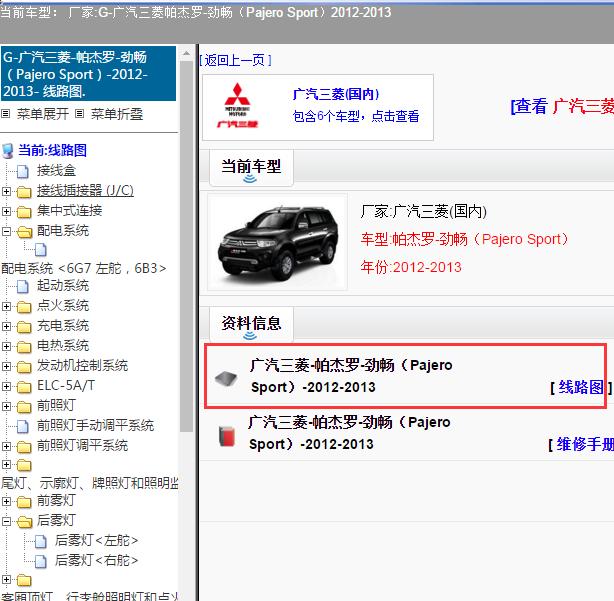Screen dimensions: 614x601
Task: Click the folder icon of 前照灯
Action: [x=24, y=406]
